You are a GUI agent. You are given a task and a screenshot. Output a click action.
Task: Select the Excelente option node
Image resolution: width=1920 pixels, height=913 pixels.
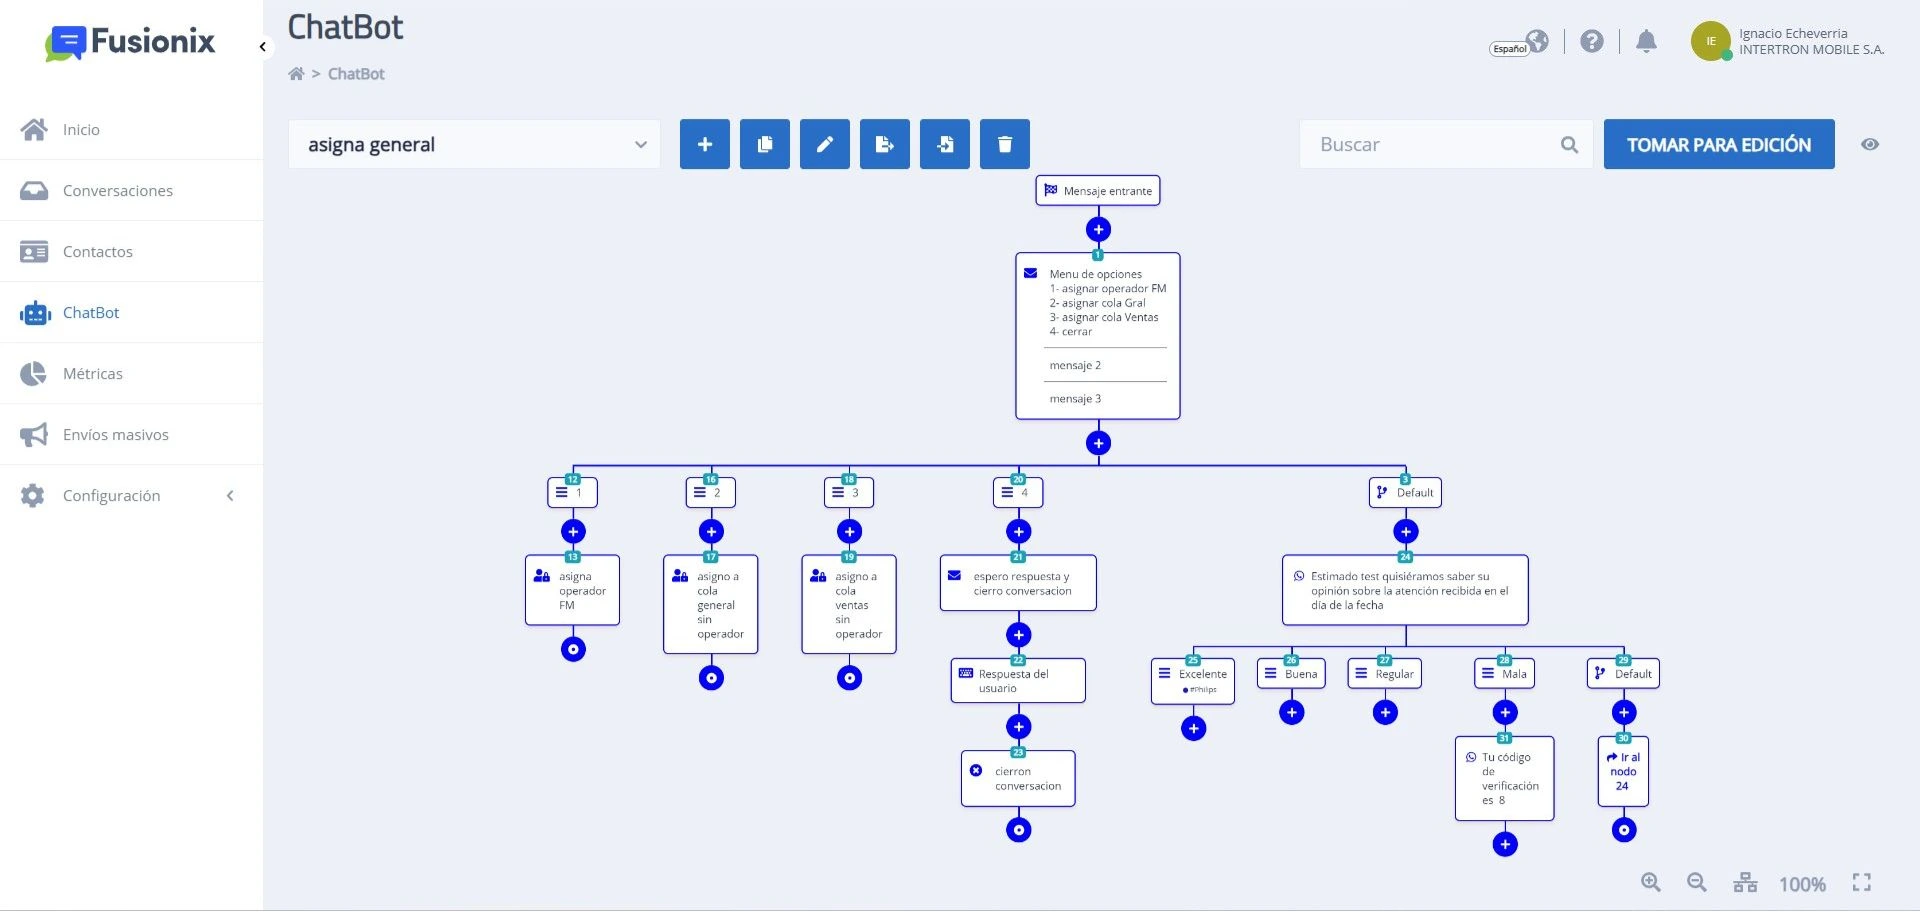tap(1193, 681)
